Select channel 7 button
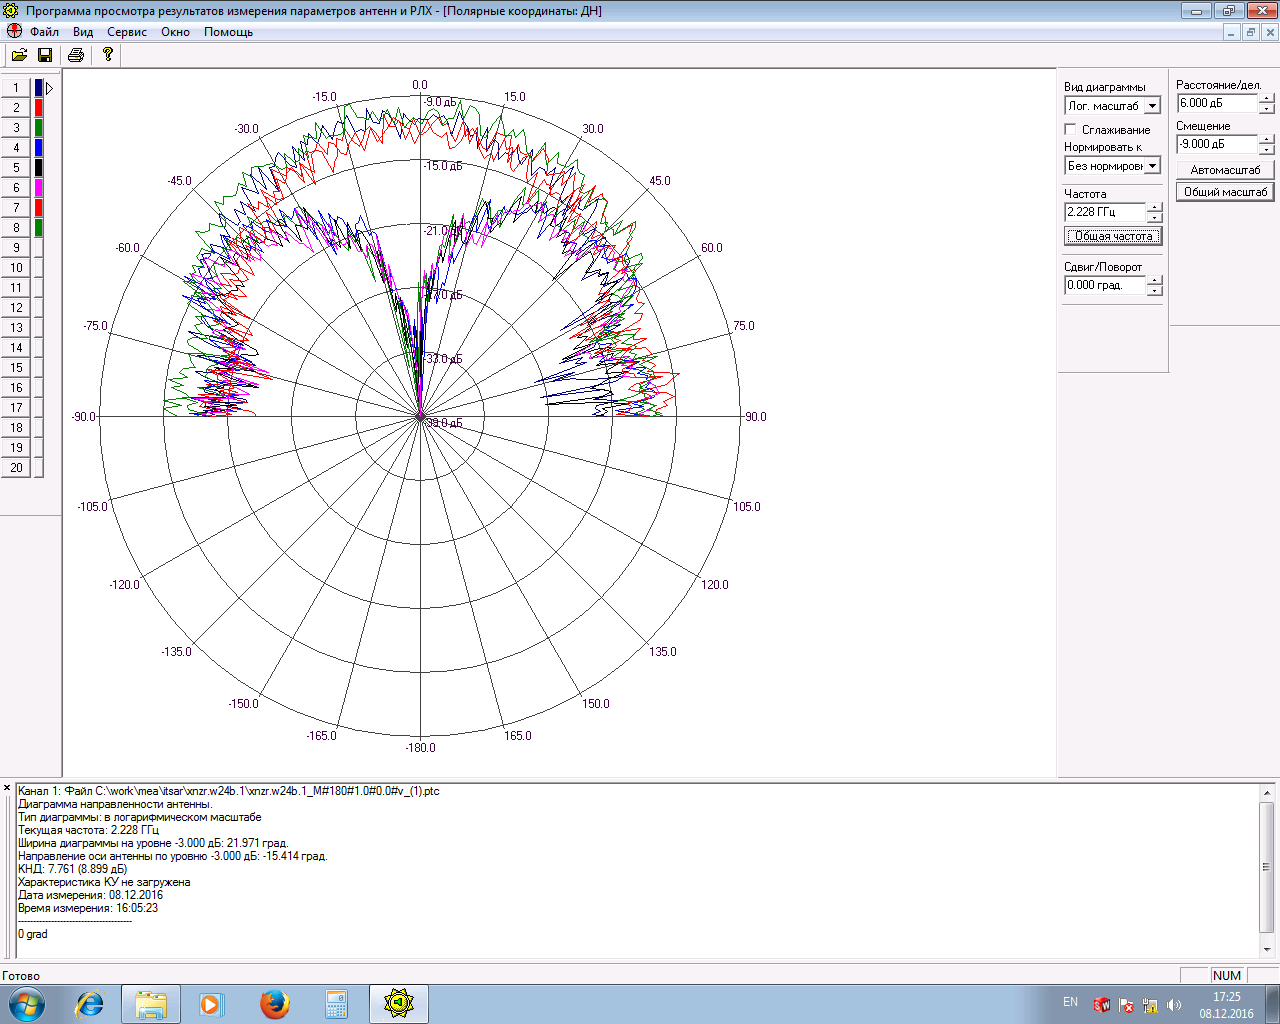The width and height of the screenshot is (1280, 1024). coord(16,208)
